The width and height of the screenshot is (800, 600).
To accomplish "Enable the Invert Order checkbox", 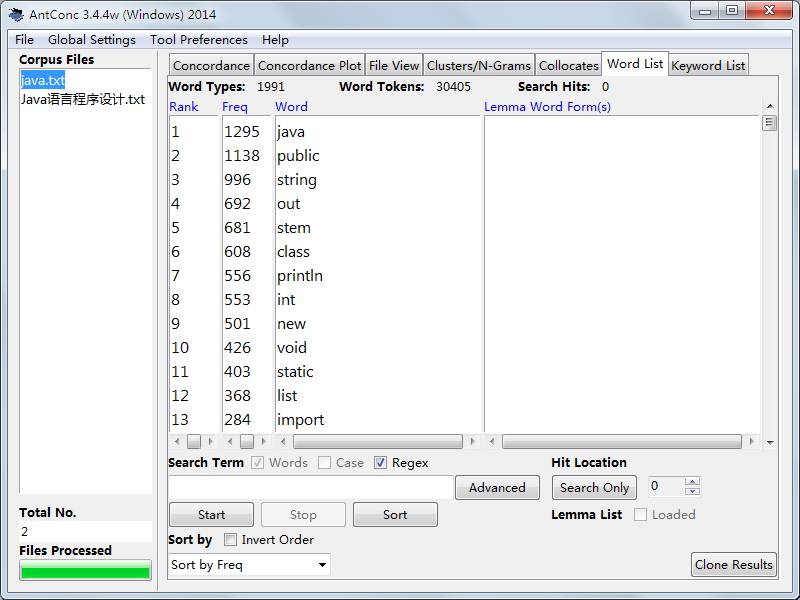I will point(231,540).
